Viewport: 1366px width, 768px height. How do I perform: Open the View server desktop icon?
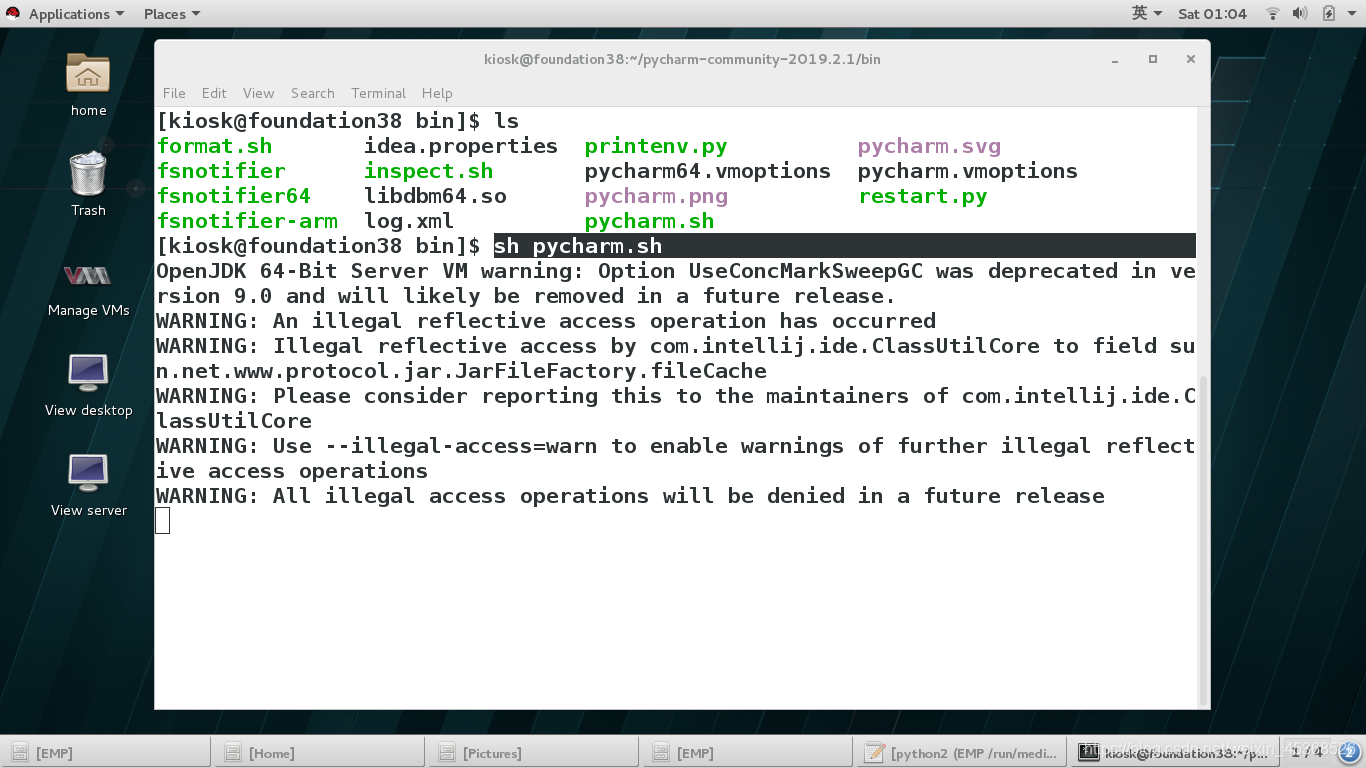pos(88,484)
